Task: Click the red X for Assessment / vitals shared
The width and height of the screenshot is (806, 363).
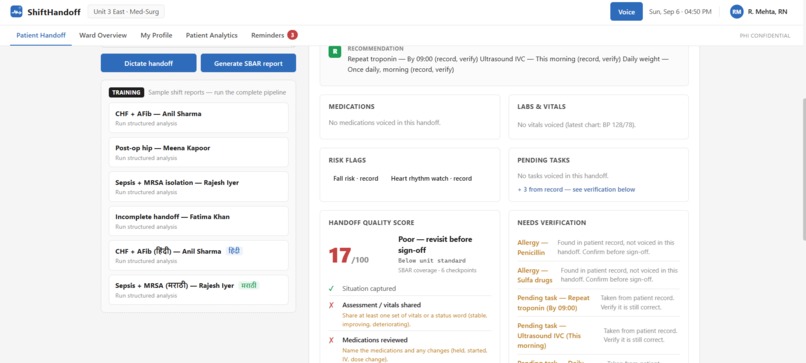Action: point(332,305)
